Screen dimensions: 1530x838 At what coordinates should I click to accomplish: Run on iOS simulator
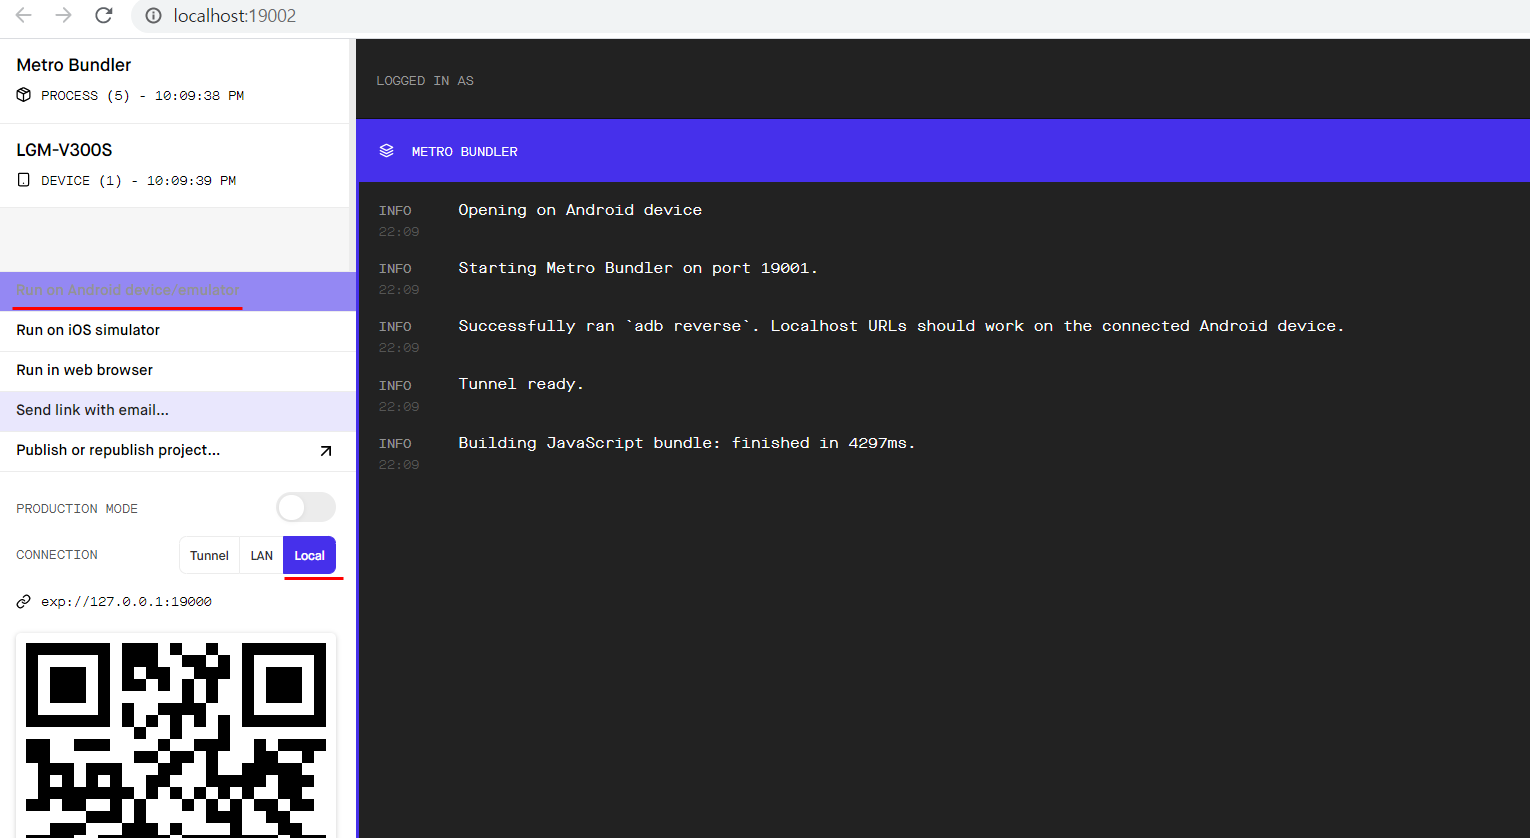[178, 331]
